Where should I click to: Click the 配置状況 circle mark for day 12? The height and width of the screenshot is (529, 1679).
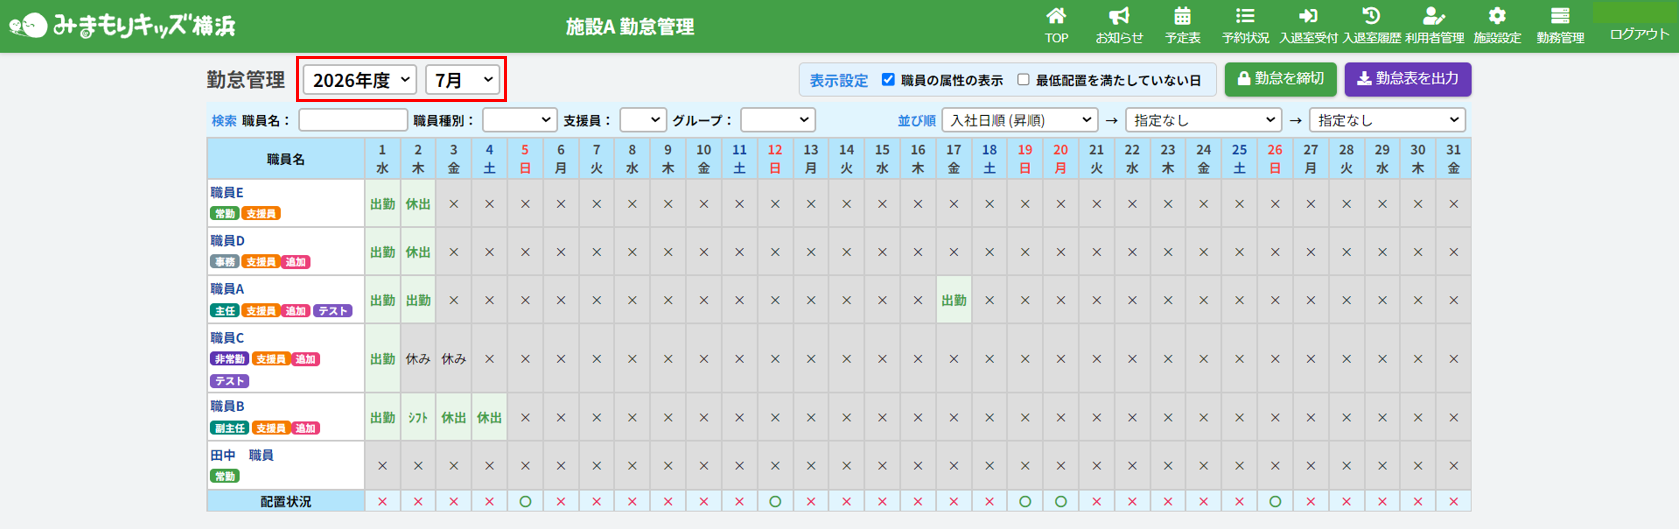tap(775, 501)
